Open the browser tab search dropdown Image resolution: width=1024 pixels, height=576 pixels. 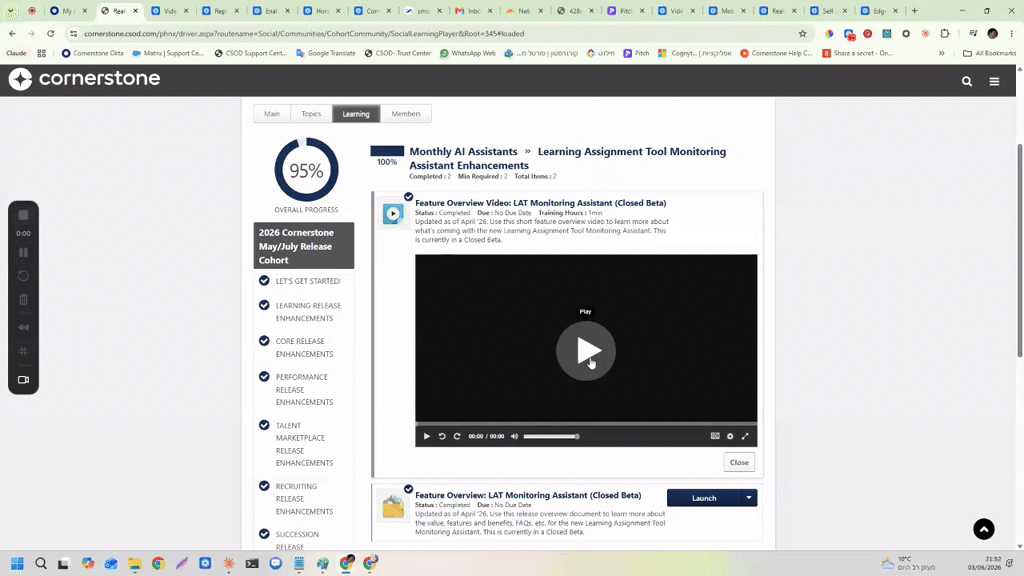[x=11, y=11]
